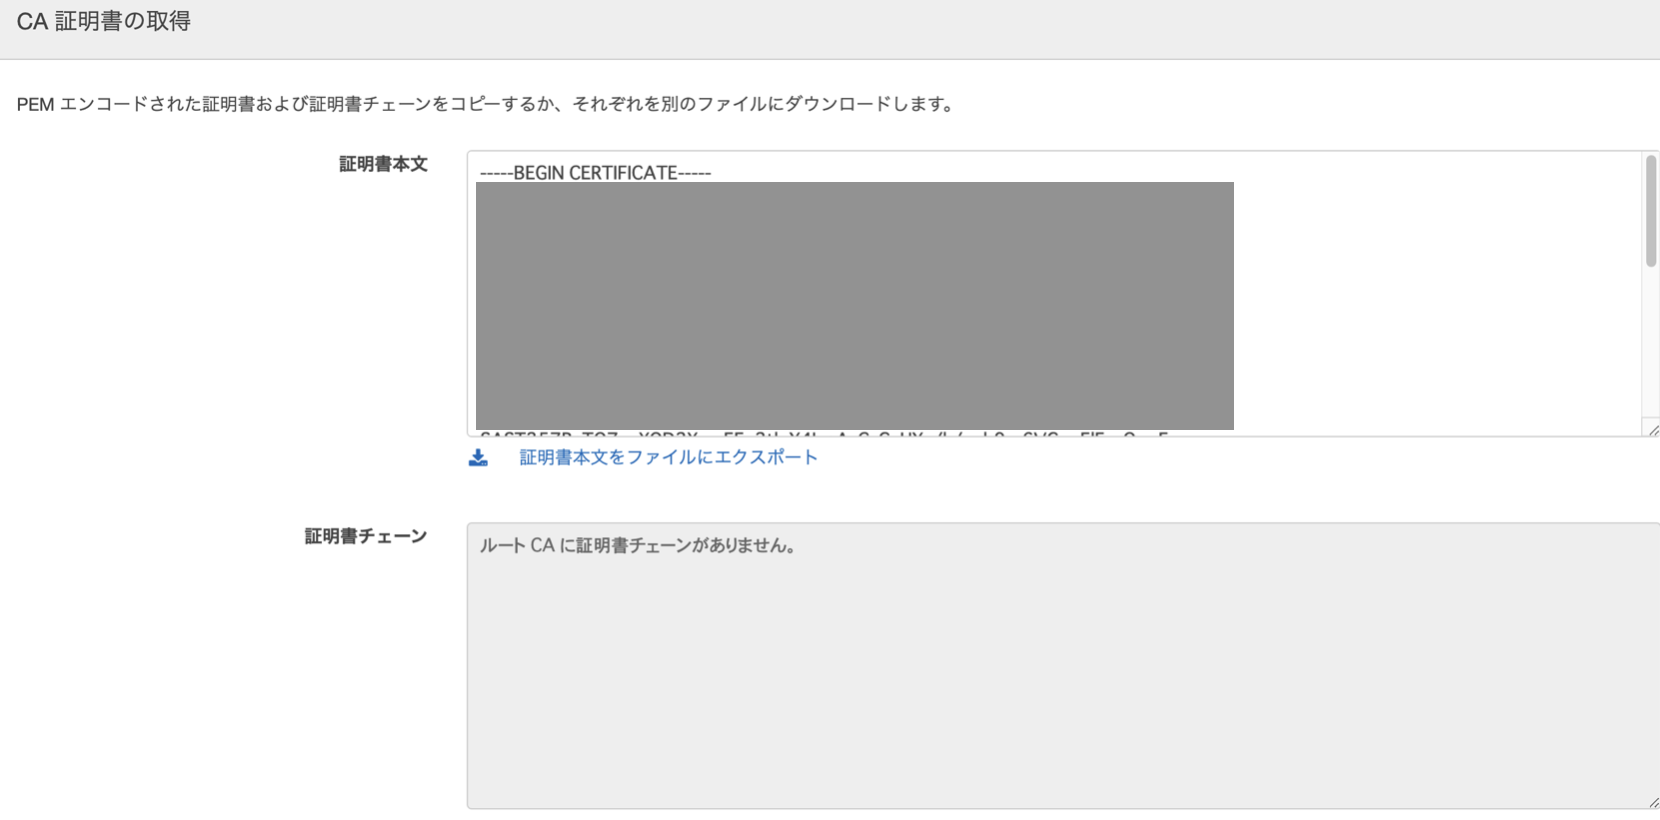This screenshot has width=1660, height=820.
Task: Click the certificate body scrollbar thumb
Action: coord(1650,211)
